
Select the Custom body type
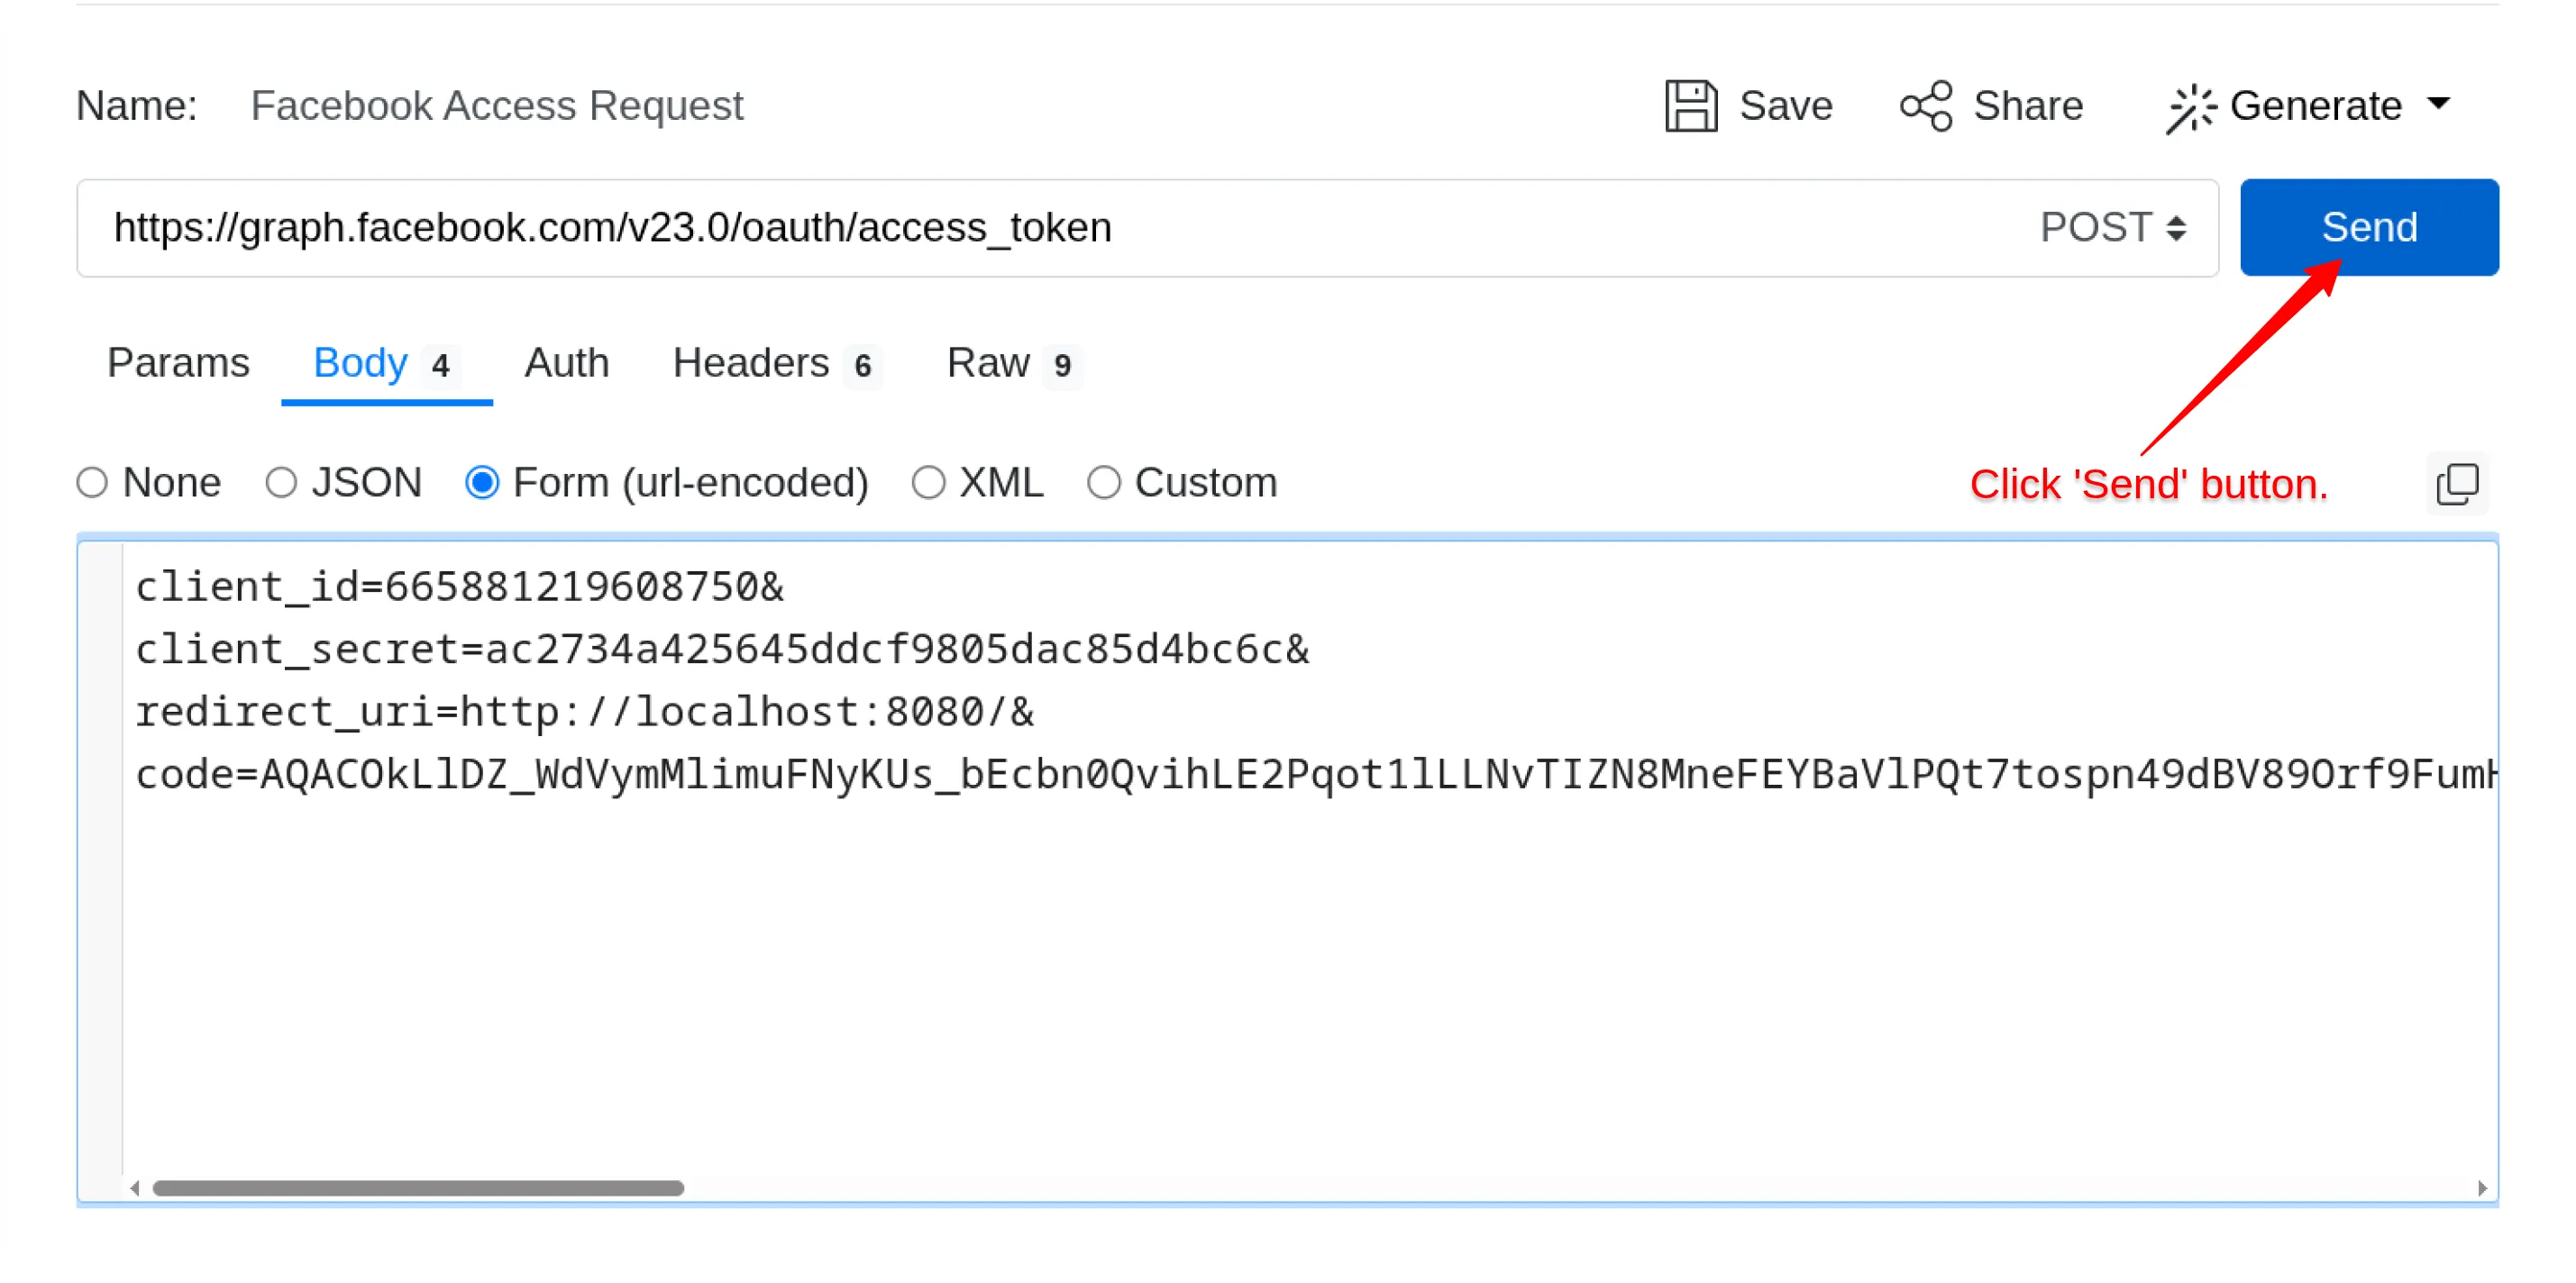(x=1103, y=483)
